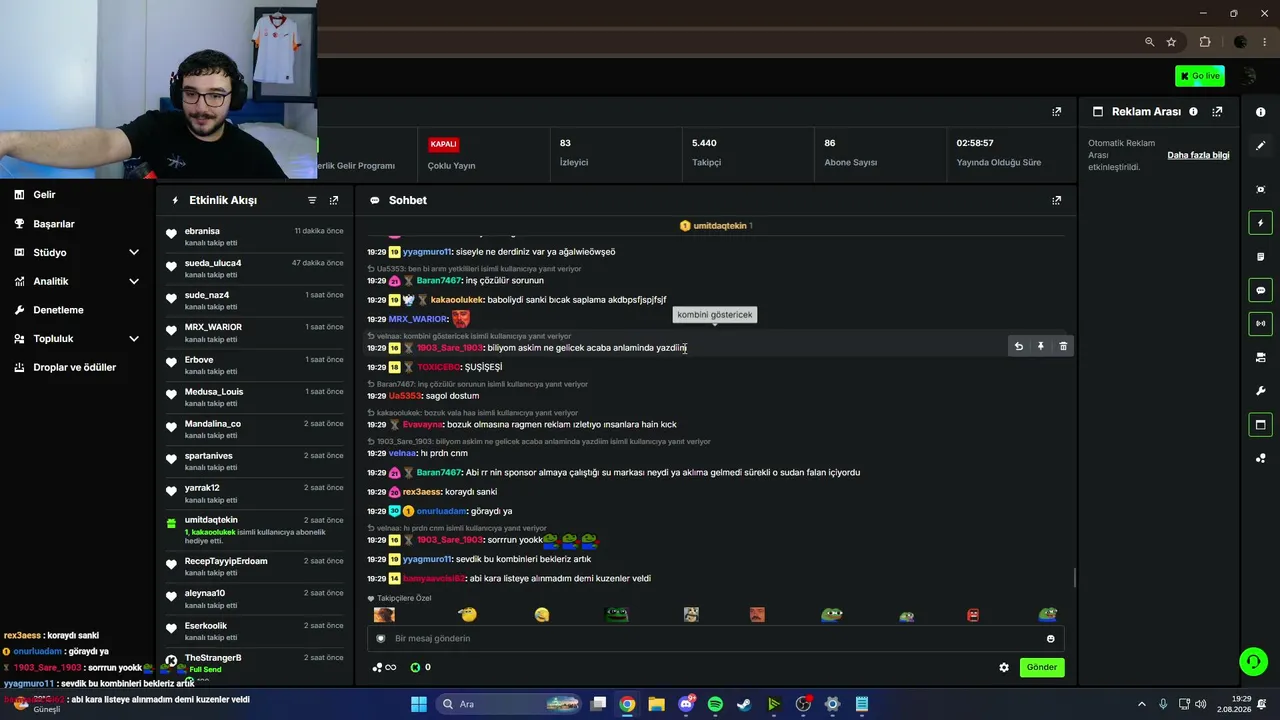Pop out the Reklam Arası panel
Screen dimensions: 1280x720
pyautogui.click(x=1217, y=112)
